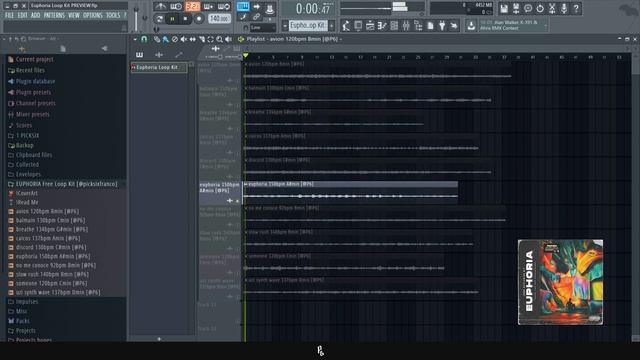Select the playlist draw pencil tool

click(x=157, y=39)
